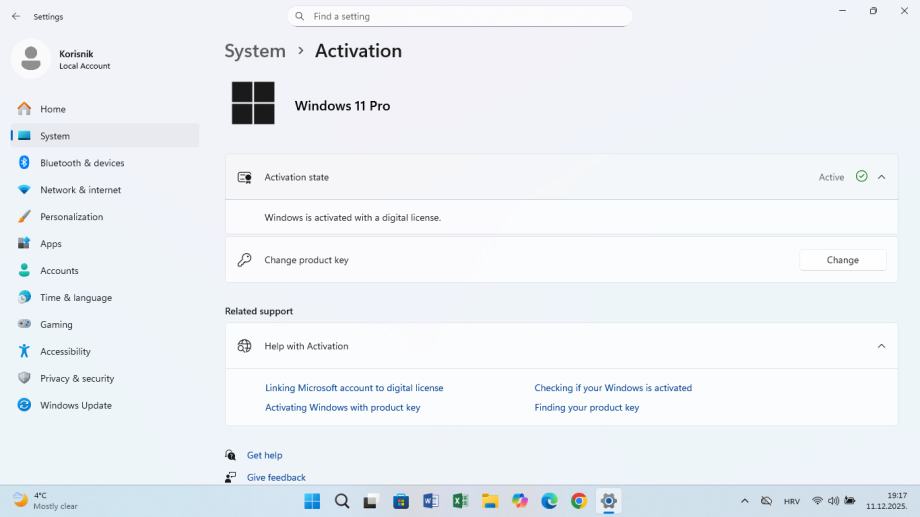Open Finding your product key link
The image size is (920, 517).
587,407
